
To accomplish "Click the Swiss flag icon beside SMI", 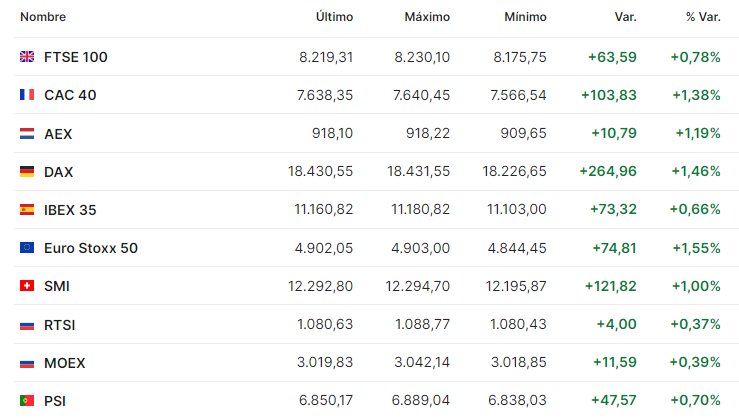I will [27, 286].
